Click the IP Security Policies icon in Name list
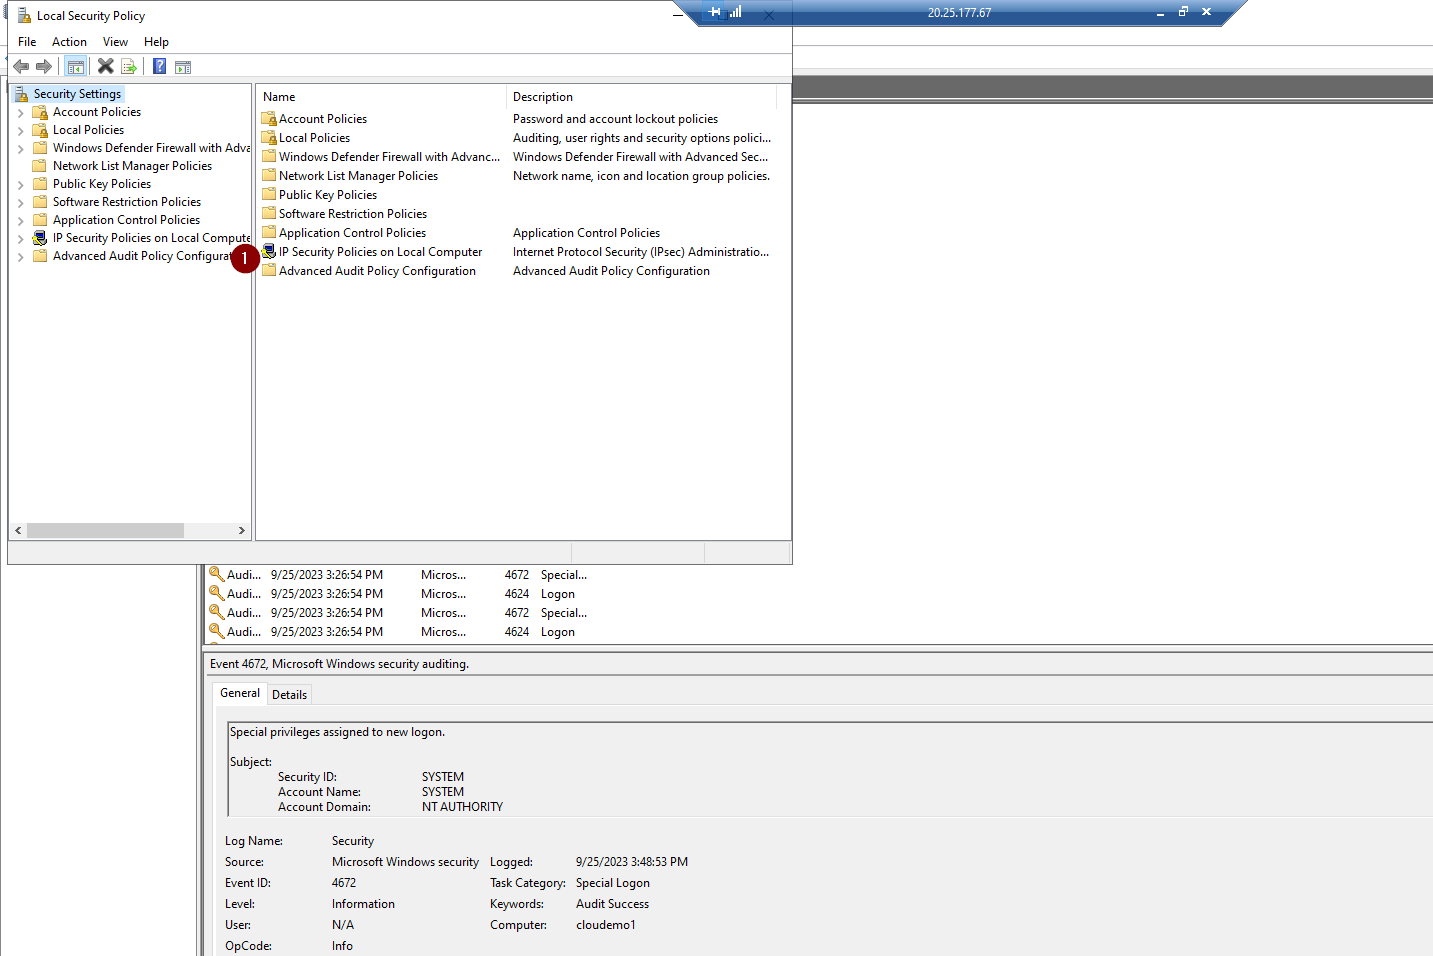The height and width of the screenshot is (956, 1433). click(x=269, y=252)
